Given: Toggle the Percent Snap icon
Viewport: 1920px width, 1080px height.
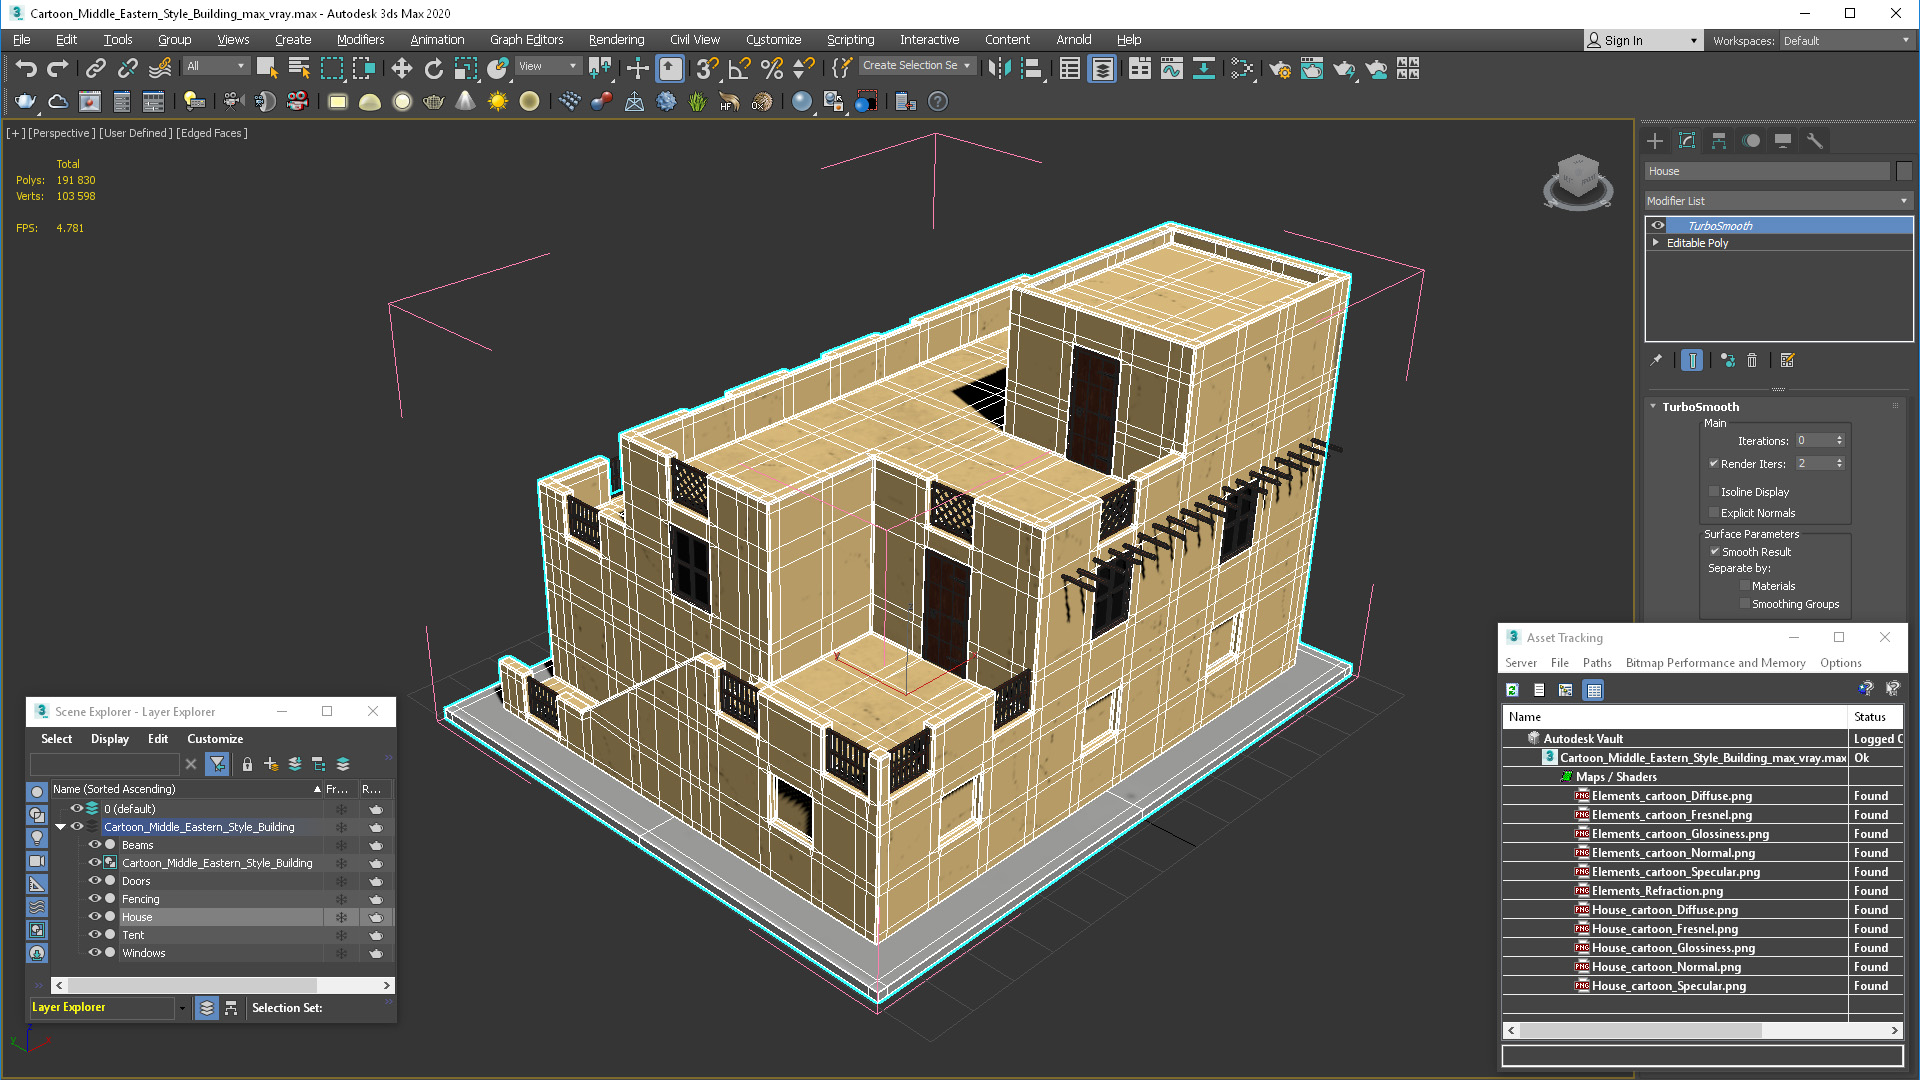Looking at the screenshot, I should [x=772, y=68].
